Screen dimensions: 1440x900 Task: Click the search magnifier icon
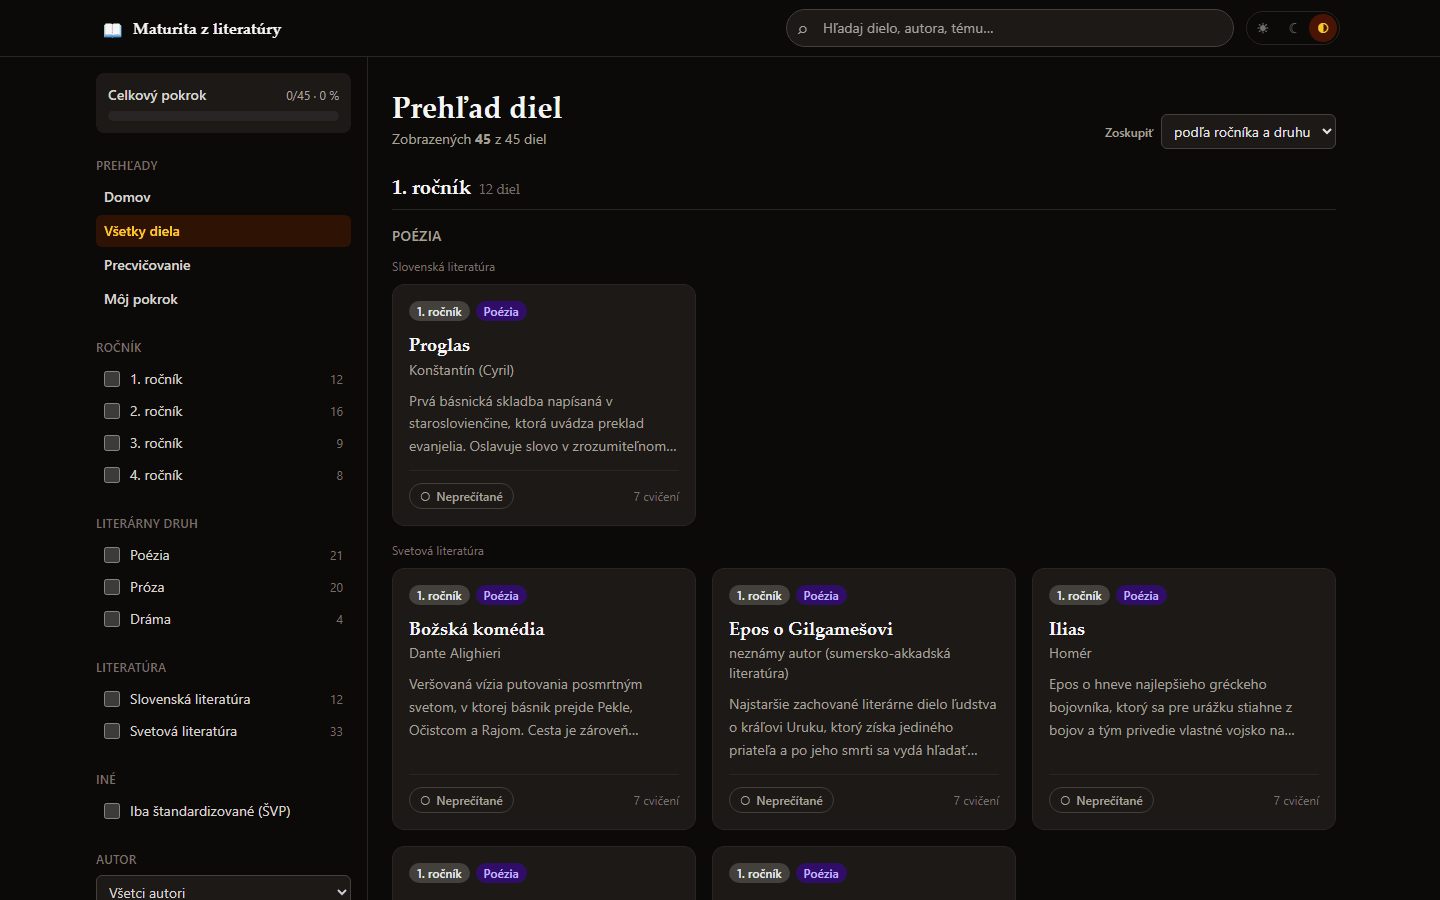(802, 29)
